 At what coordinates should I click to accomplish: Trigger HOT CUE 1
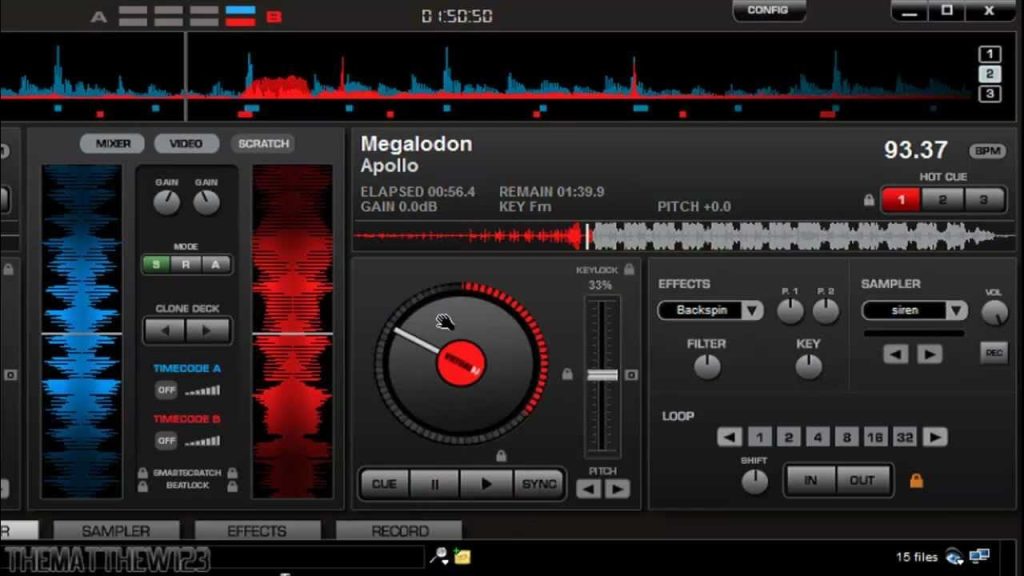pyautogui.click(x=901, y=200)
